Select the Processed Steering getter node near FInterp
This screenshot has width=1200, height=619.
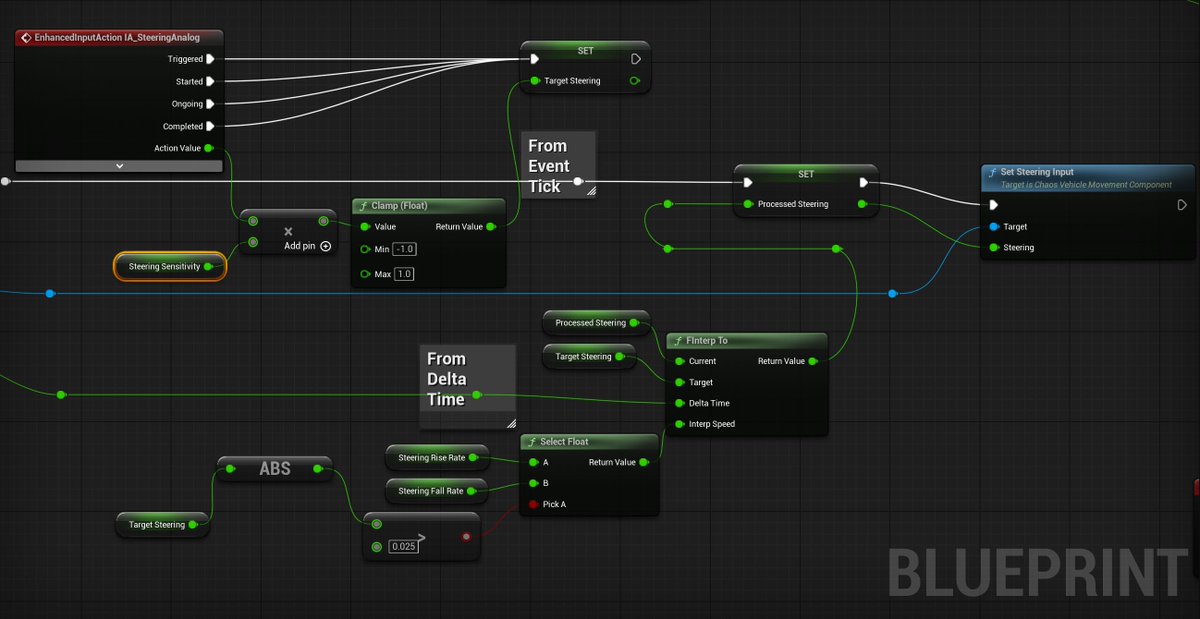click(595, 323)
